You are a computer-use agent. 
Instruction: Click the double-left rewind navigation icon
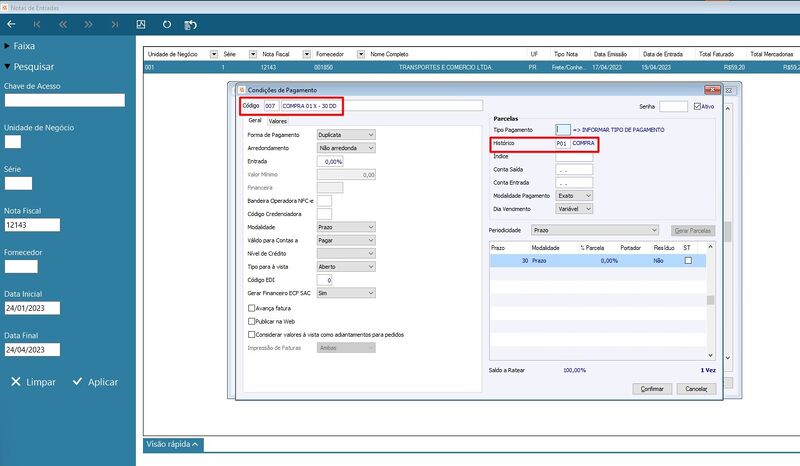coord(63,24)
